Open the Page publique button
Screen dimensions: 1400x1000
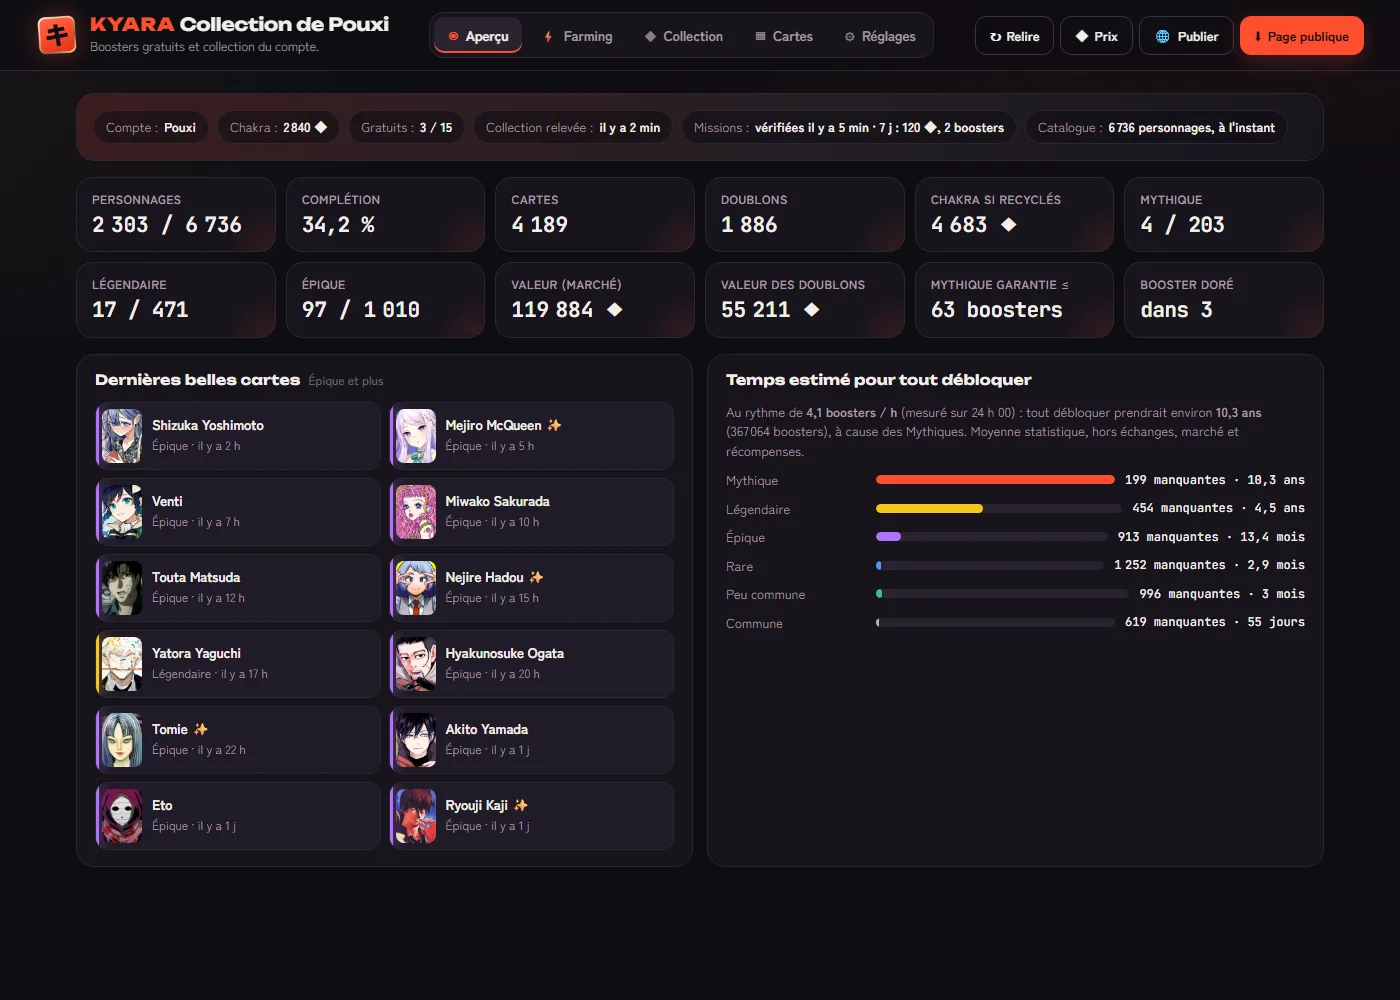1301,36
